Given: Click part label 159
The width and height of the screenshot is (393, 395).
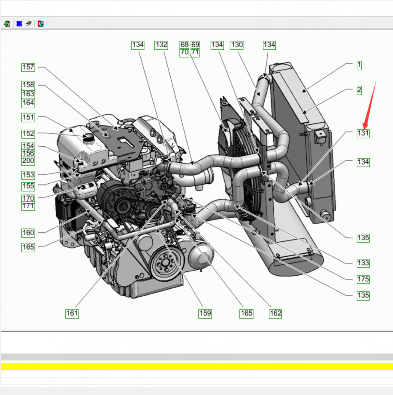Looking at the screenshot, I should point(205,313).
